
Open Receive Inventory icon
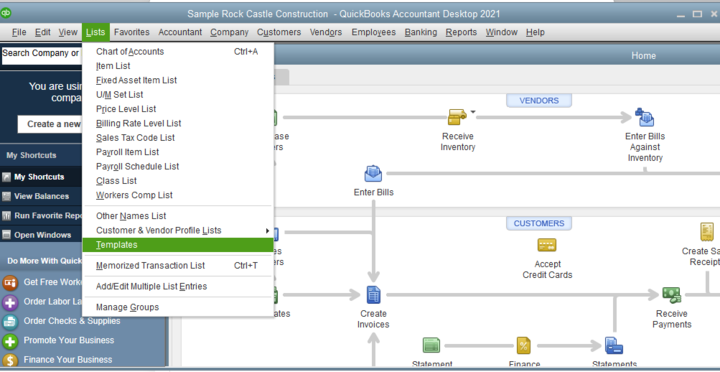click(x=457, y=117)
